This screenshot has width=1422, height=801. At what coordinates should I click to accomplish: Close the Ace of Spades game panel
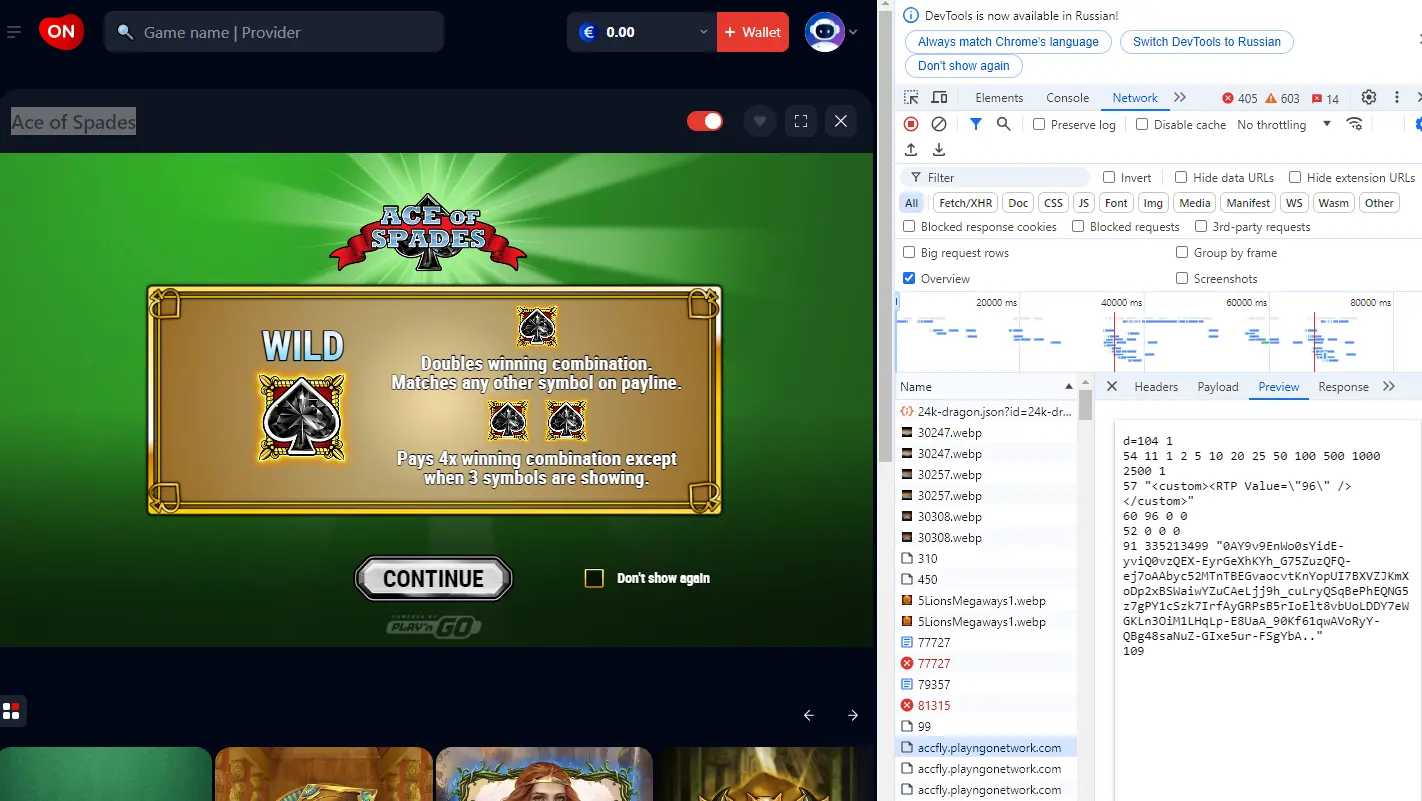(x=841, y=121)
